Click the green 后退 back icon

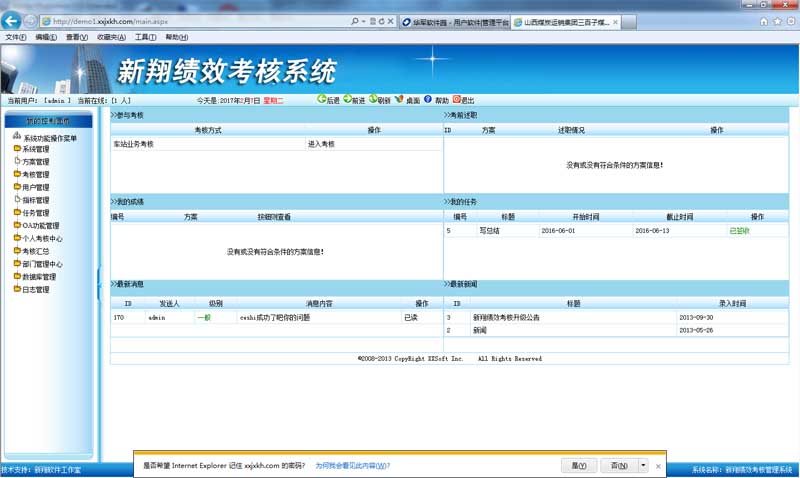pyautogui.click(x=321, y=100)
